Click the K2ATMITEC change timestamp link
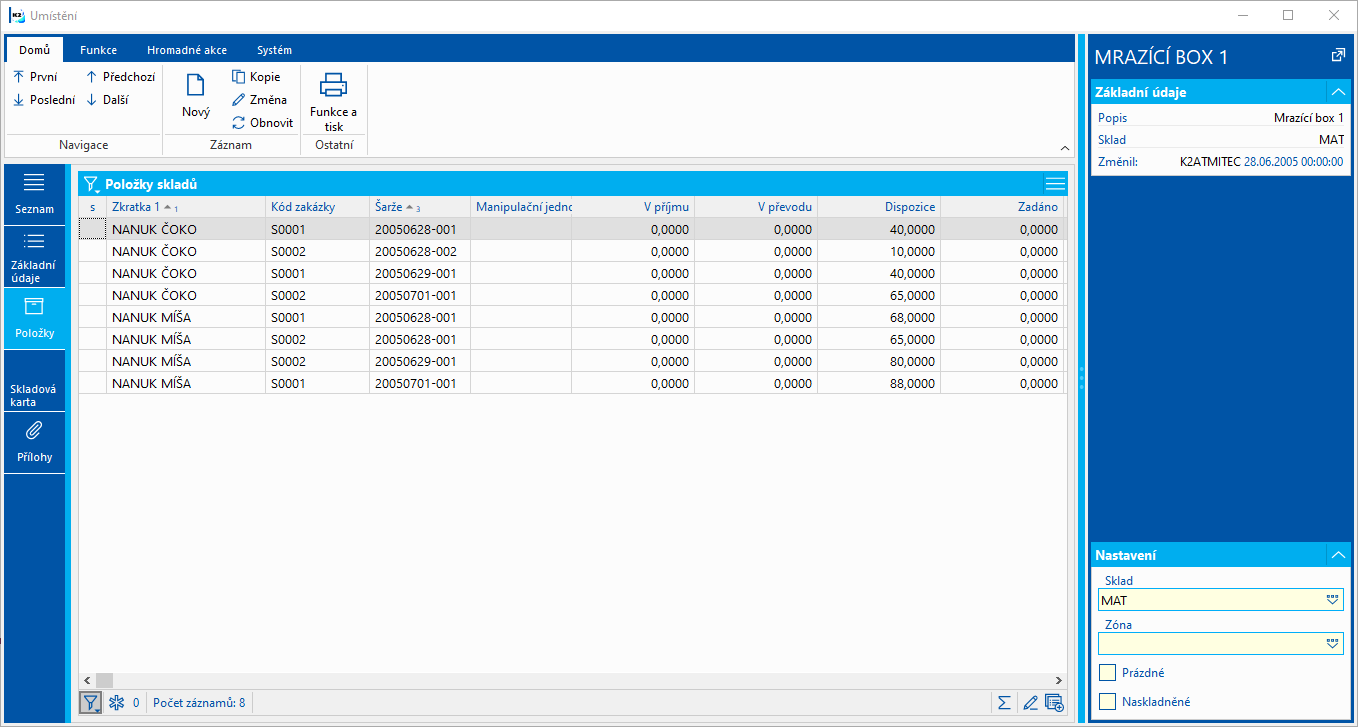Viewport: 1358px width, 727px height. tap(1262, 161)
